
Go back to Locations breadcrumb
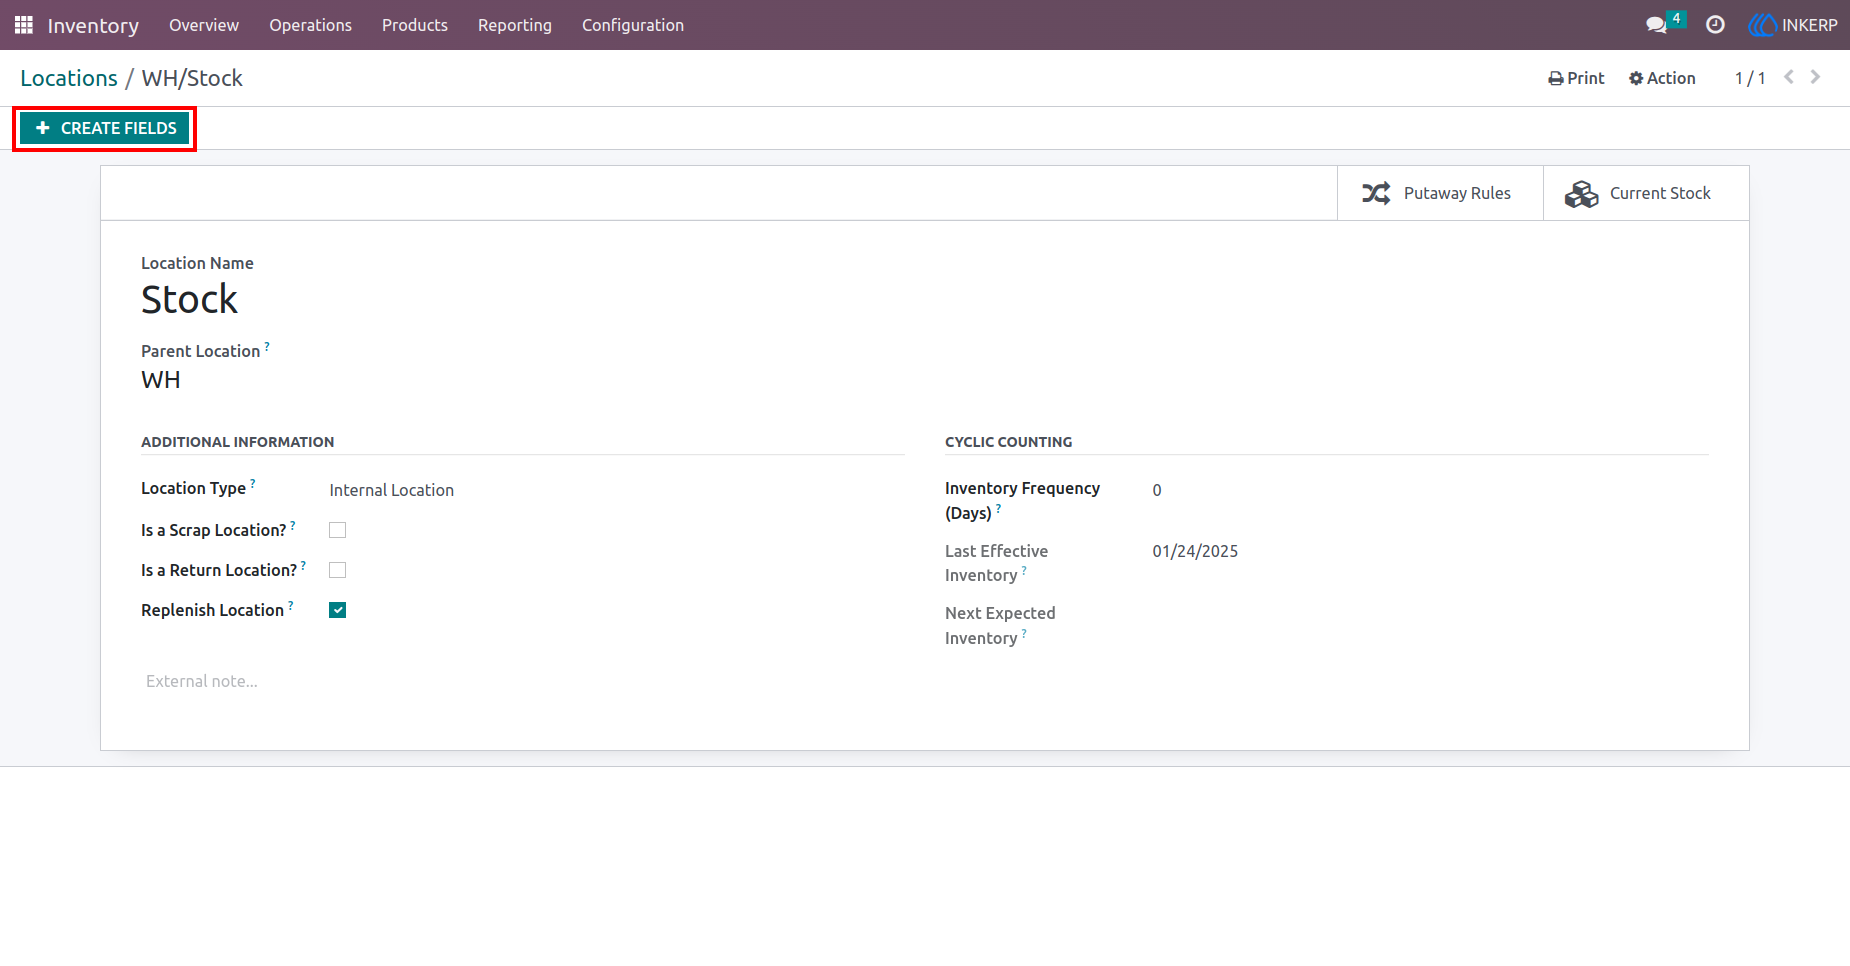coord(69,78)
